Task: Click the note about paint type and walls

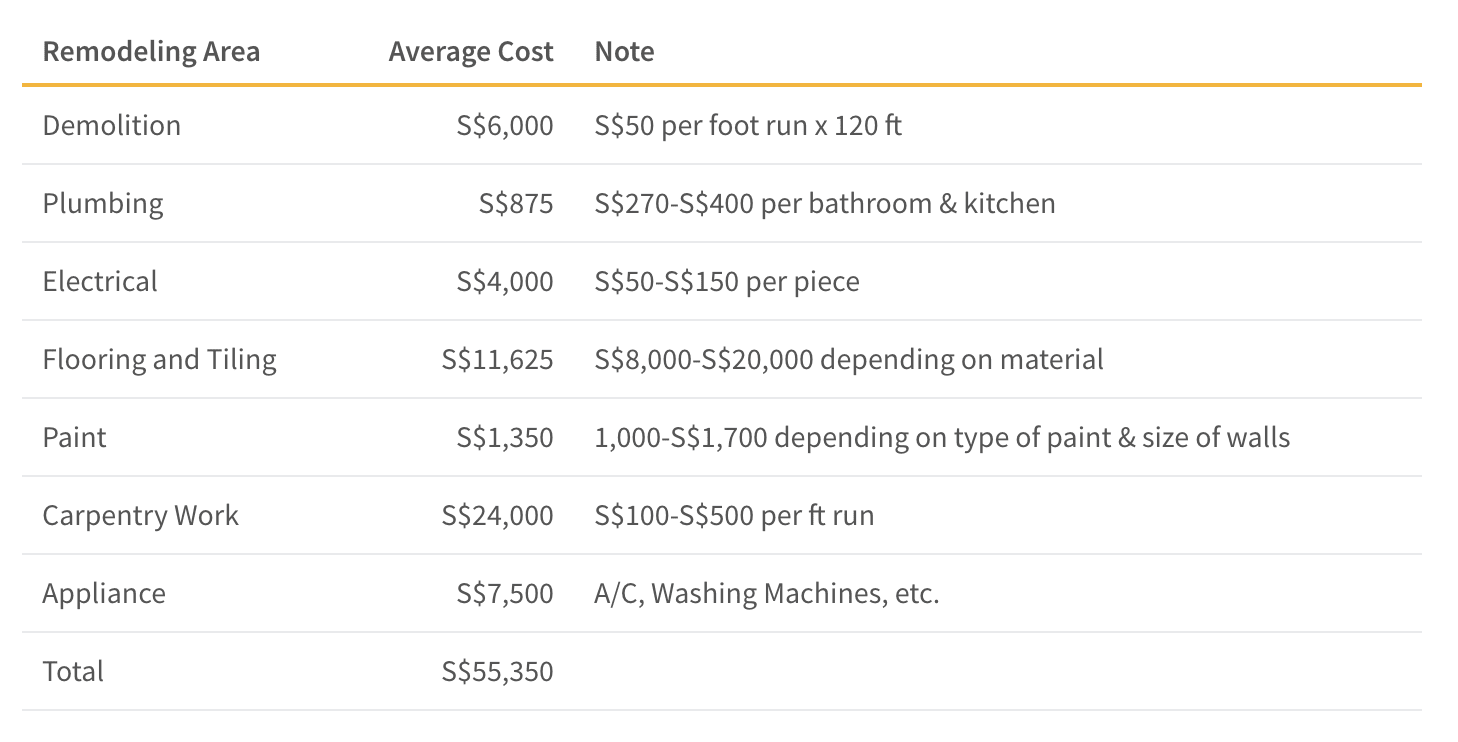Action: click(942, 437)
